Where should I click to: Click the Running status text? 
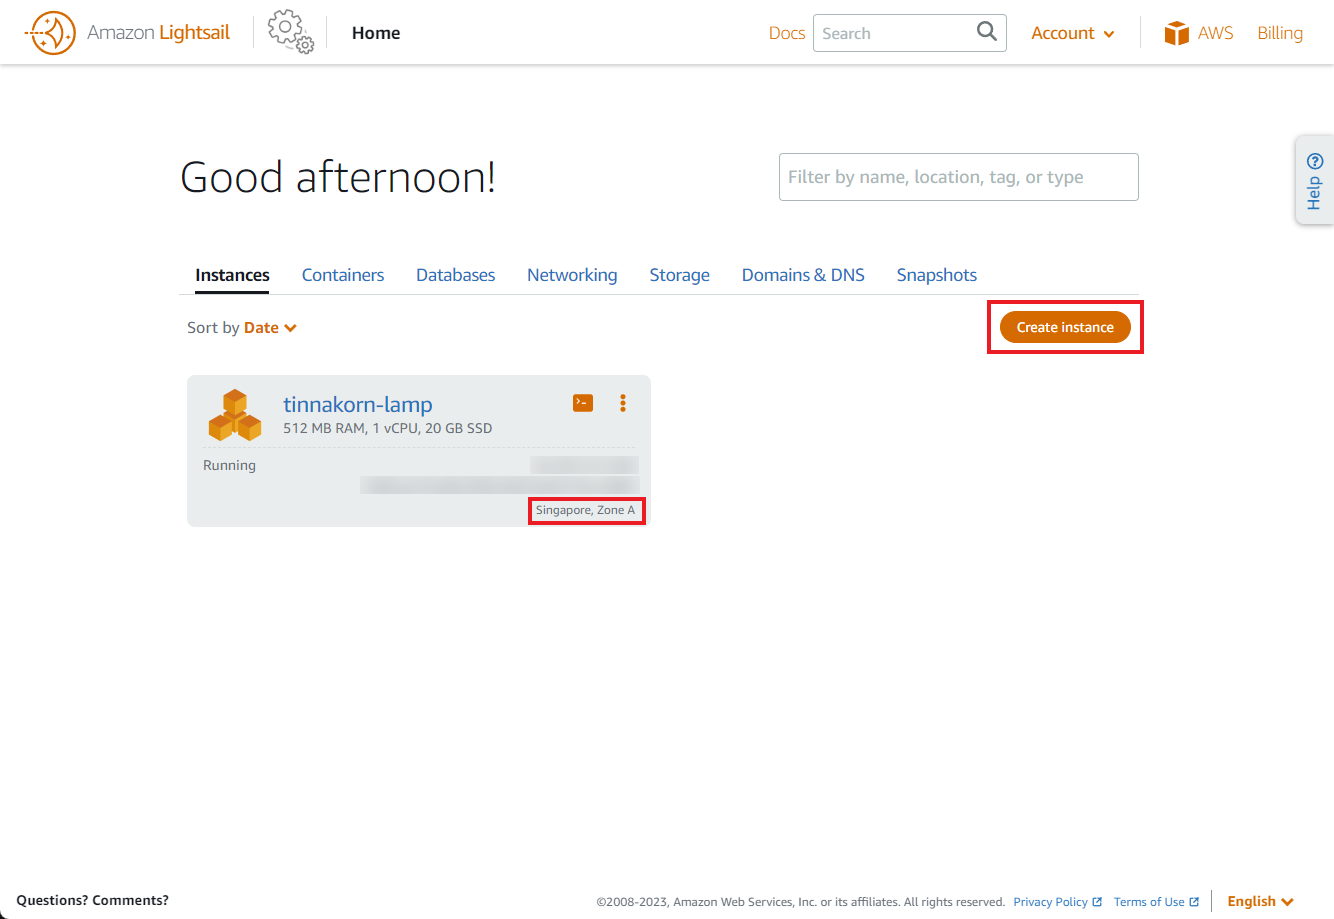pyautogui.click(x=229, y=465)
